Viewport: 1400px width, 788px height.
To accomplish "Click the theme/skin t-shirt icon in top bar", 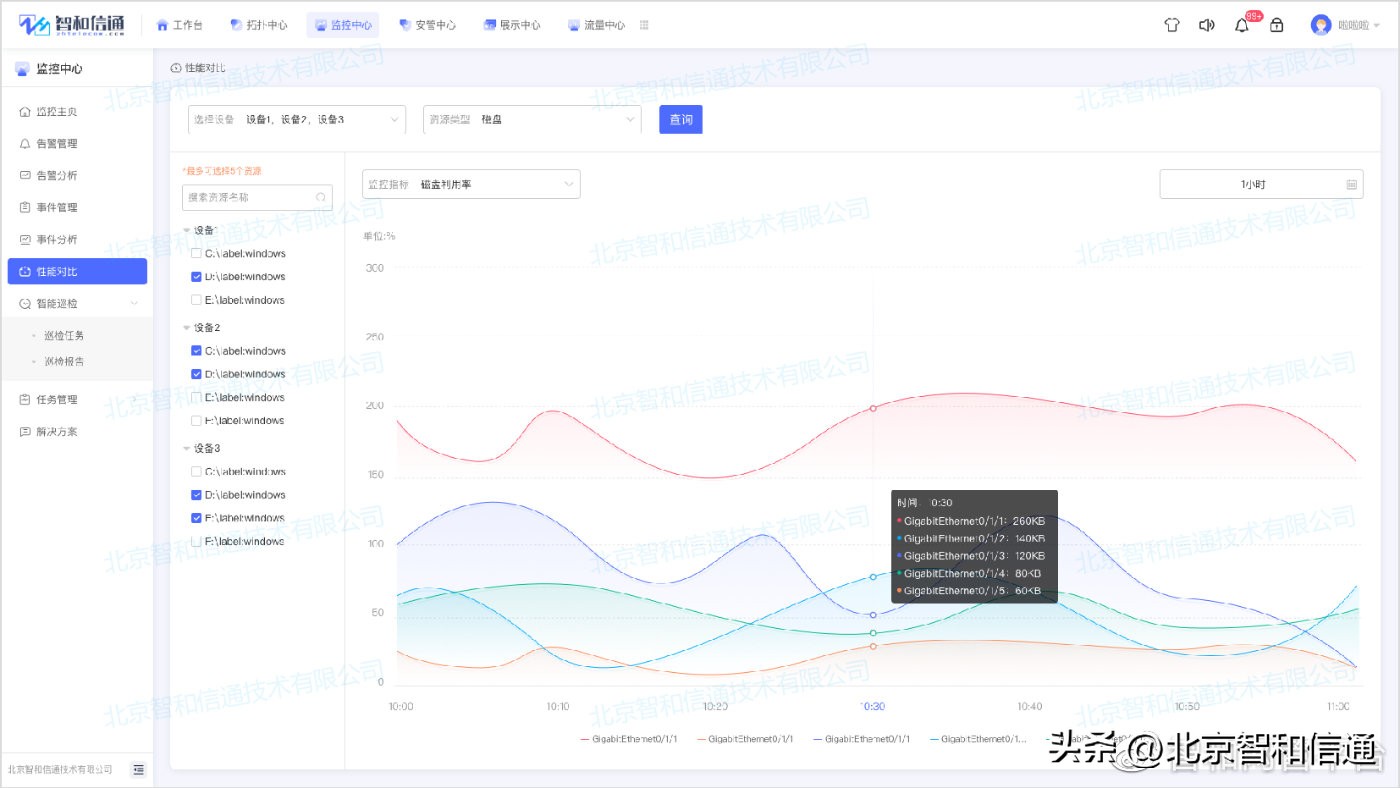I will click(1171, 25).
